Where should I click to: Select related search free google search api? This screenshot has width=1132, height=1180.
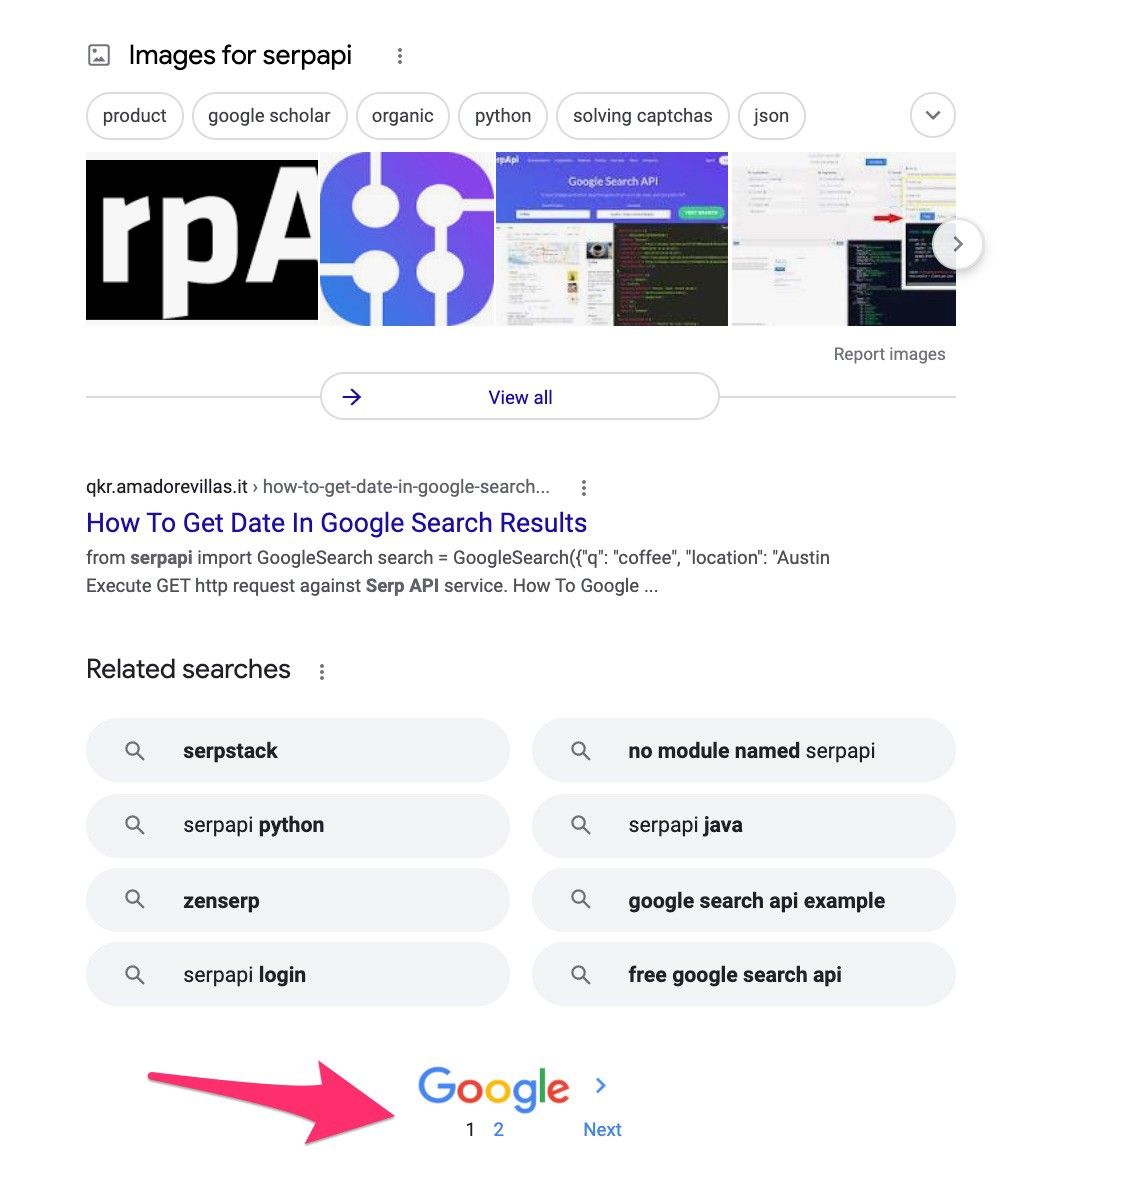pyautogui.click(x=744, y=975)
